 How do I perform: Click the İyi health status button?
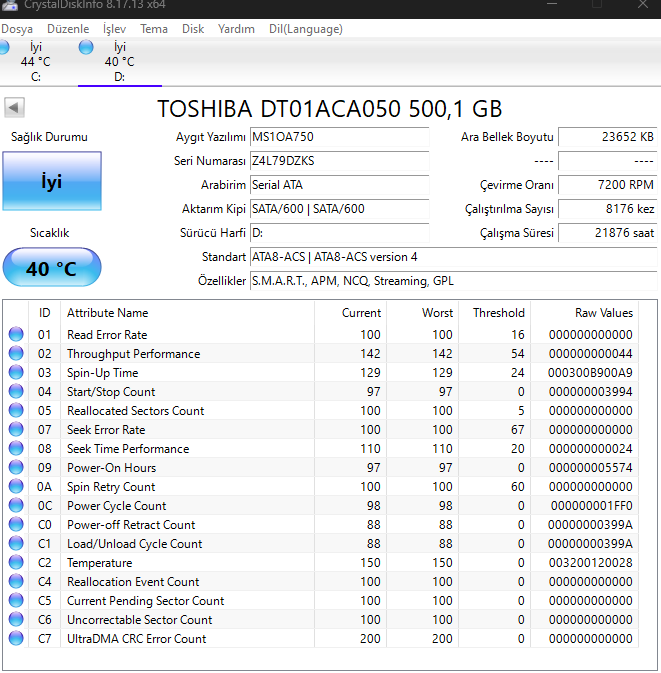pyautogui.click(x=52, y=181)
